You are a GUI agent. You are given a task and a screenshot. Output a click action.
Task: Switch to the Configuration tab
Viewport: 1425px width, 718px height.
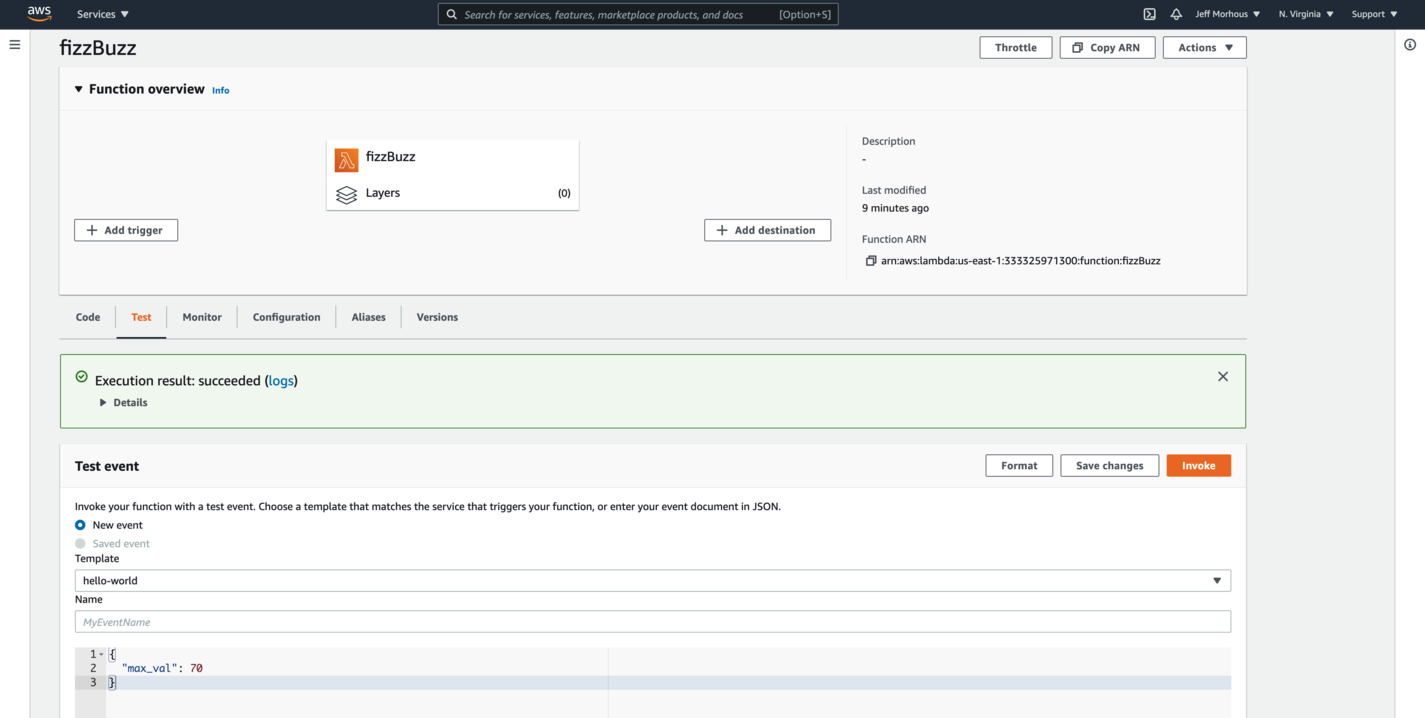pos(286,317)
